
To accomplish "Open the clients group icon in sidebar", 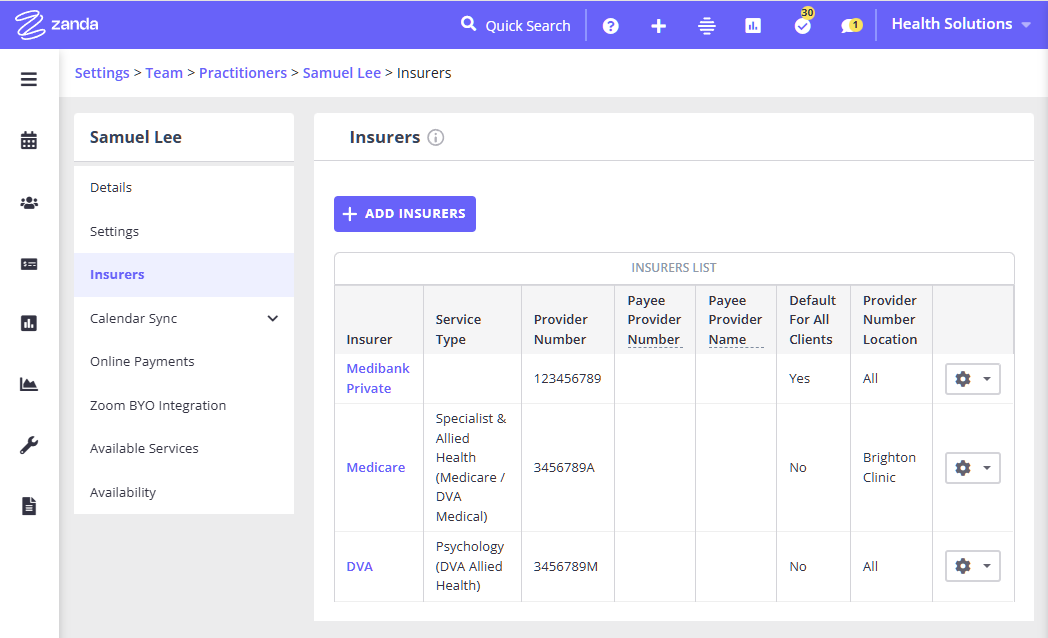I will click(29, 203).
